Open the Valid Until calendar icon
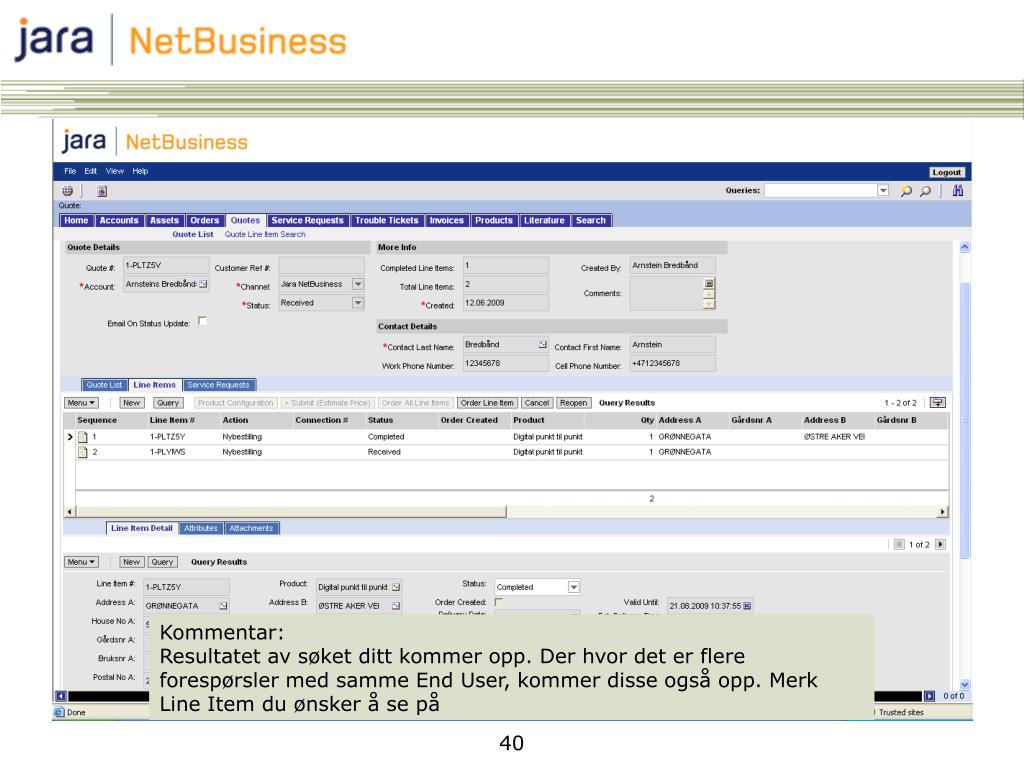Image resolution: width=1024 pixels, height=768 pixels. (x=747, y=606)
